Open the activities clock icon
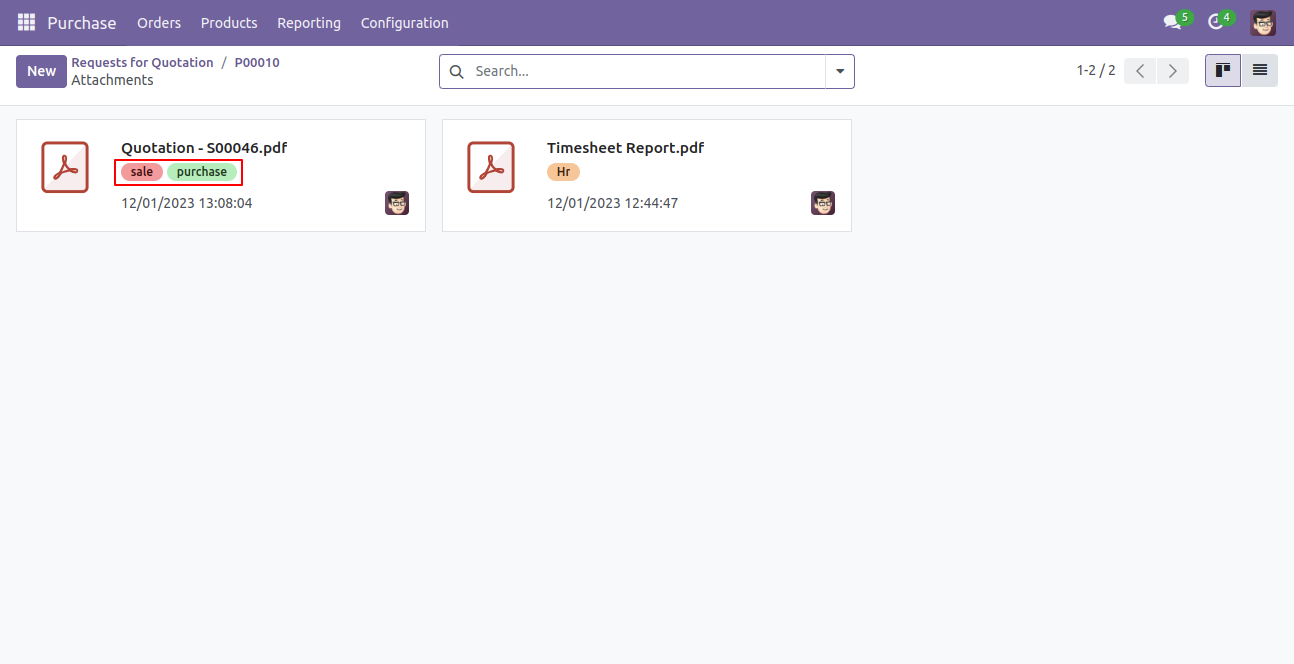 (1215, 22)
